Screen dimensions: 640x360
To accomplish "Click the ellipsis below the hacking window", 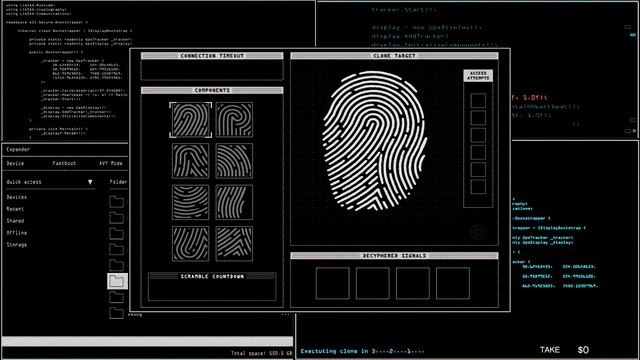I will 285,314.
